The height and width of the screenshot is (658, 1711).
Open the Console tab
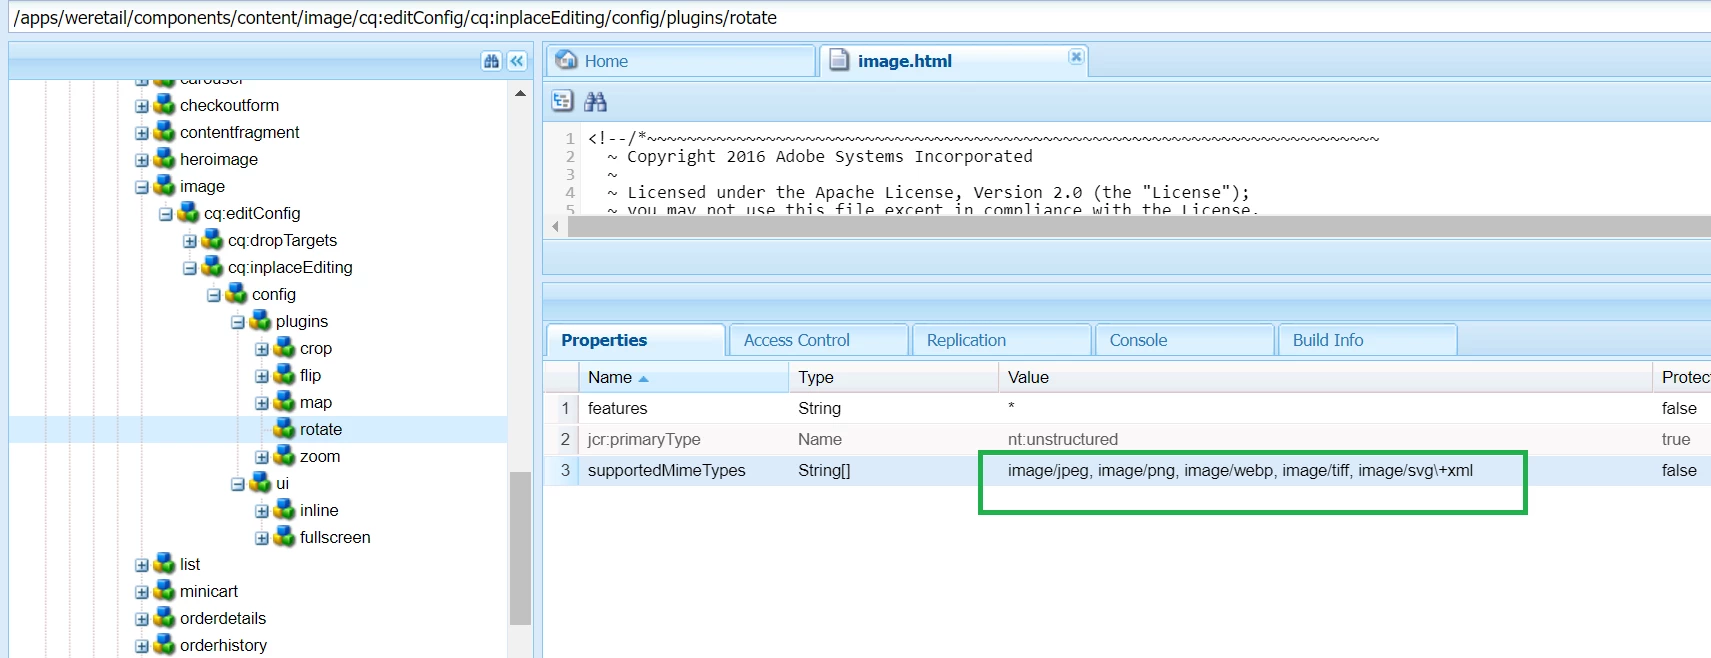click(x=1185, y=340)
